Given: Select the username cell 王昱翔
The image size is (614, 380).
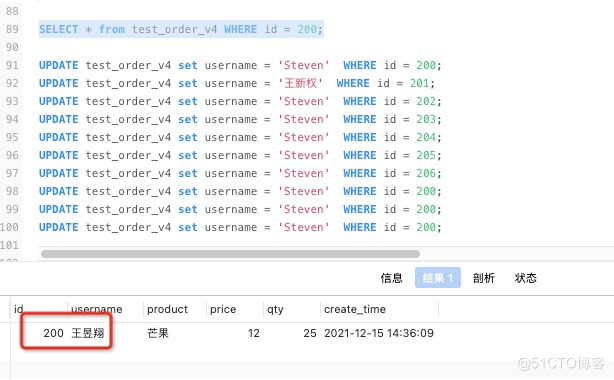Looking at the screenshot, I should (88, 333).
